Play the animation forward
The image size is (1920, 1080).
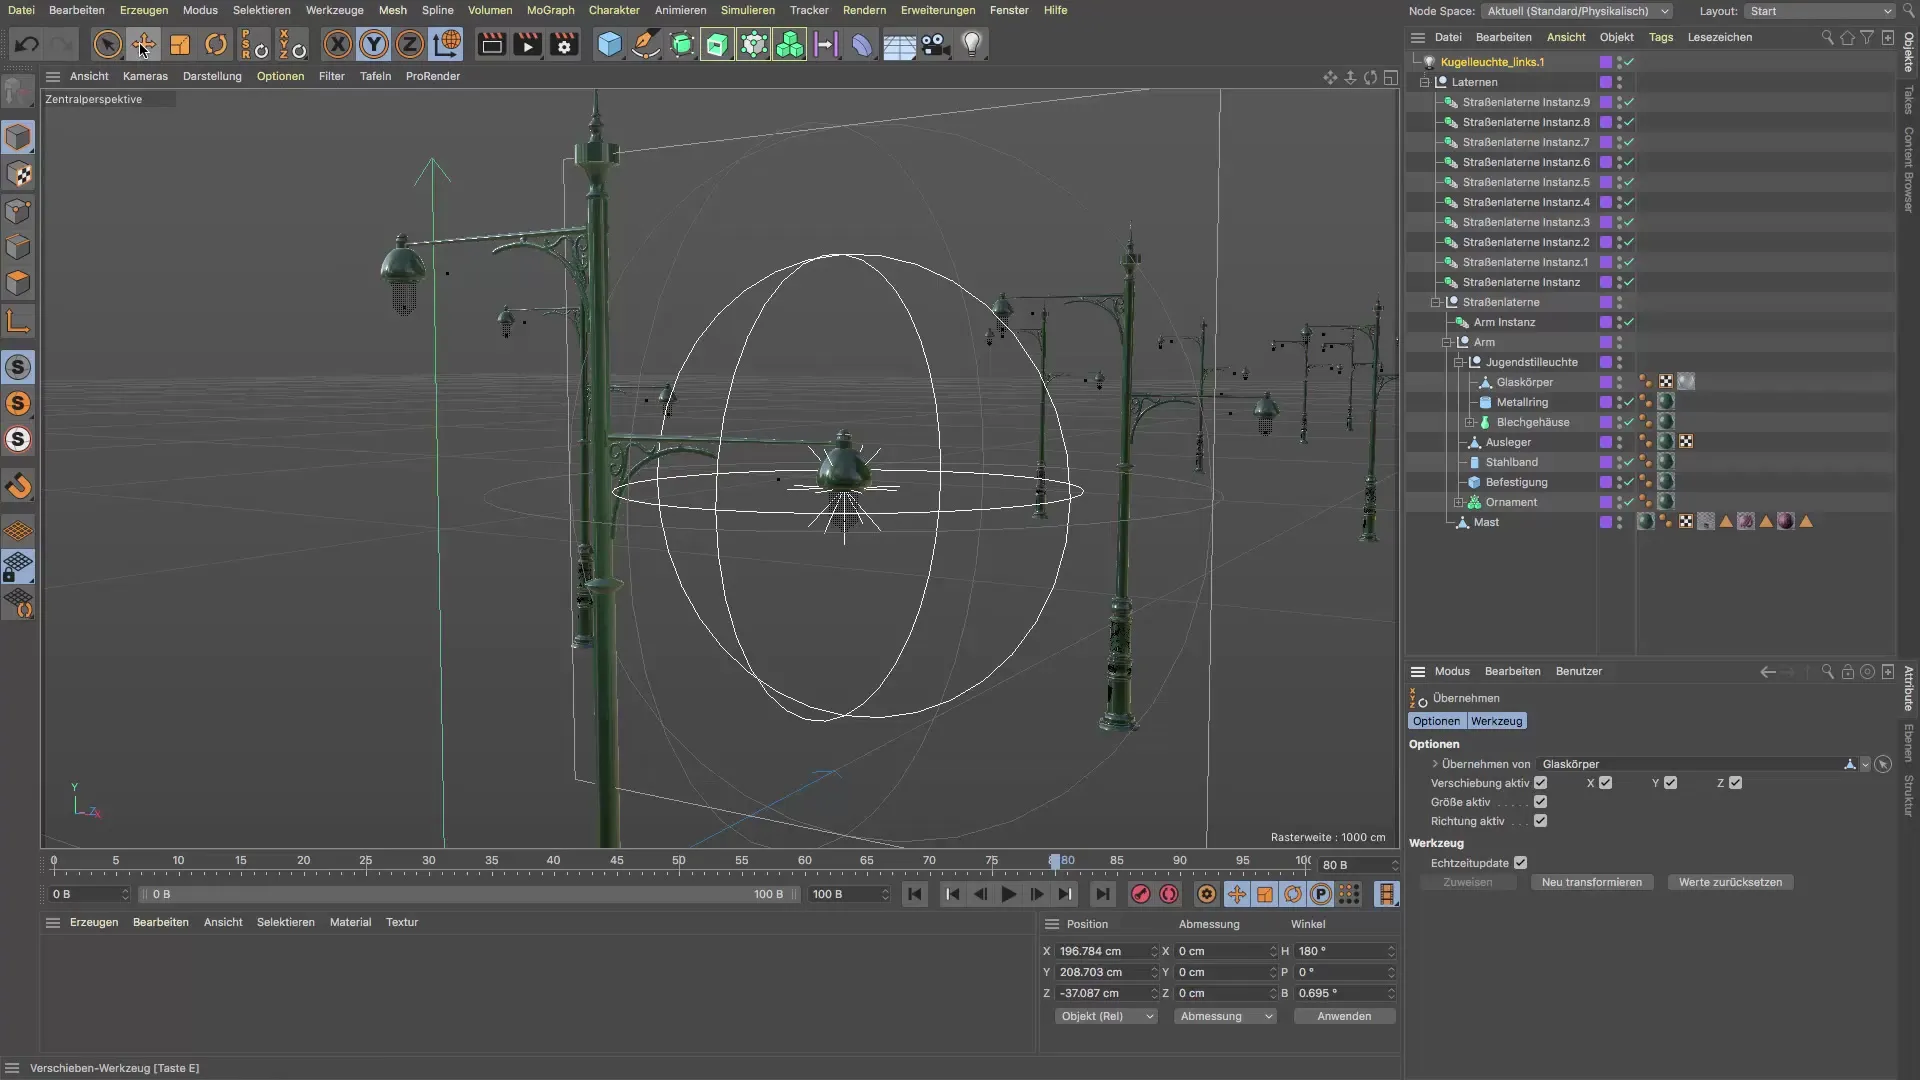pos(1009,894)
